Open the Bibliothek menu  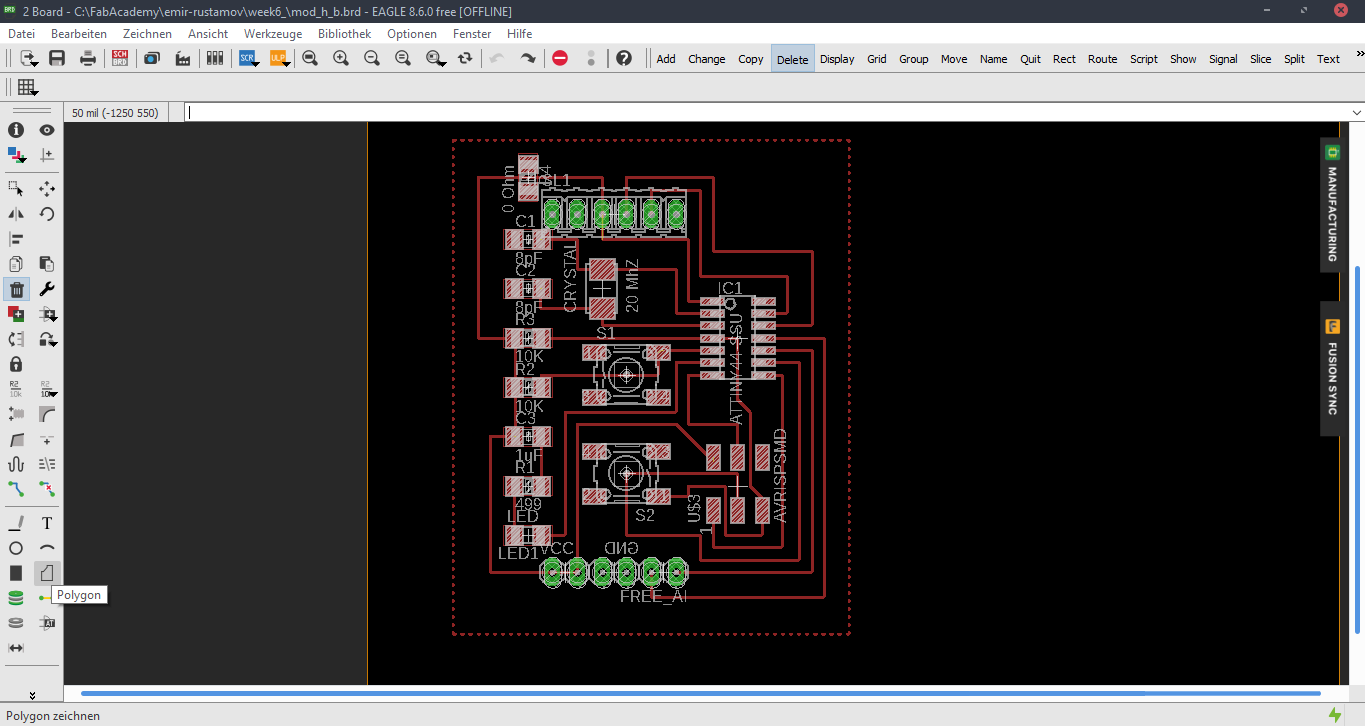[344, 33]
